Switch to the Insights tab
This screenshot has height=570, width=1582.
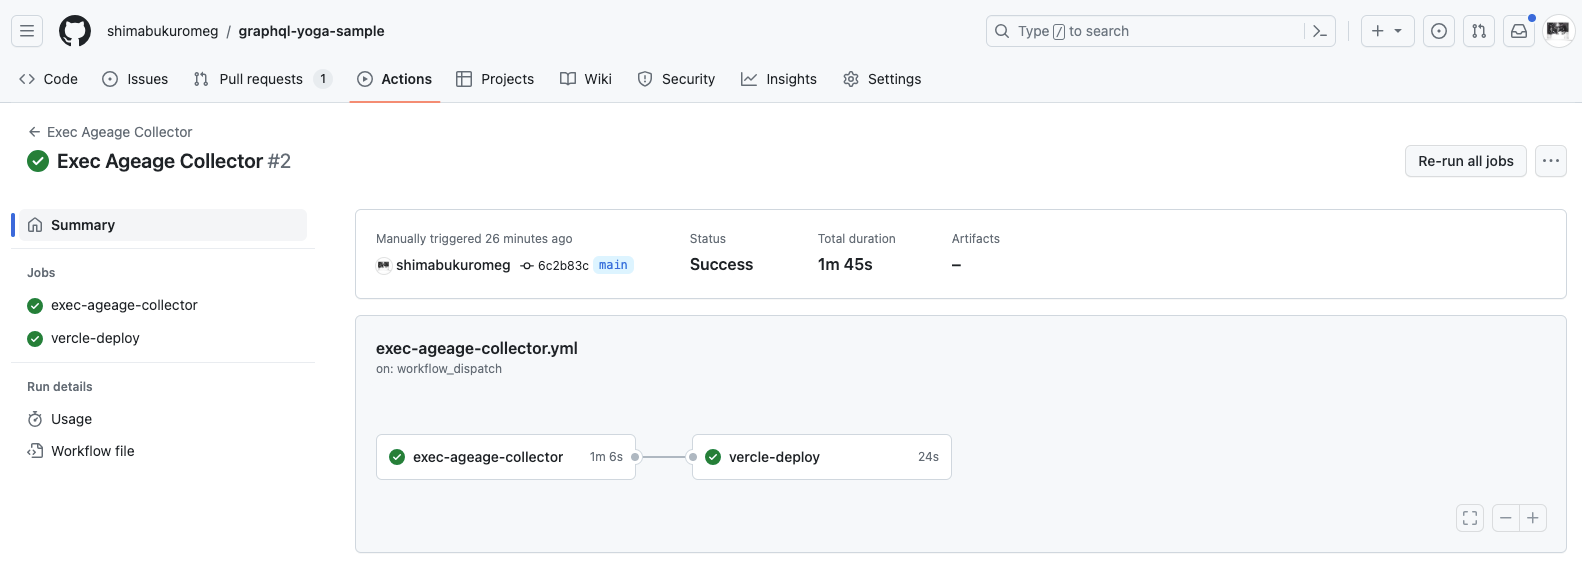[779, 79]
